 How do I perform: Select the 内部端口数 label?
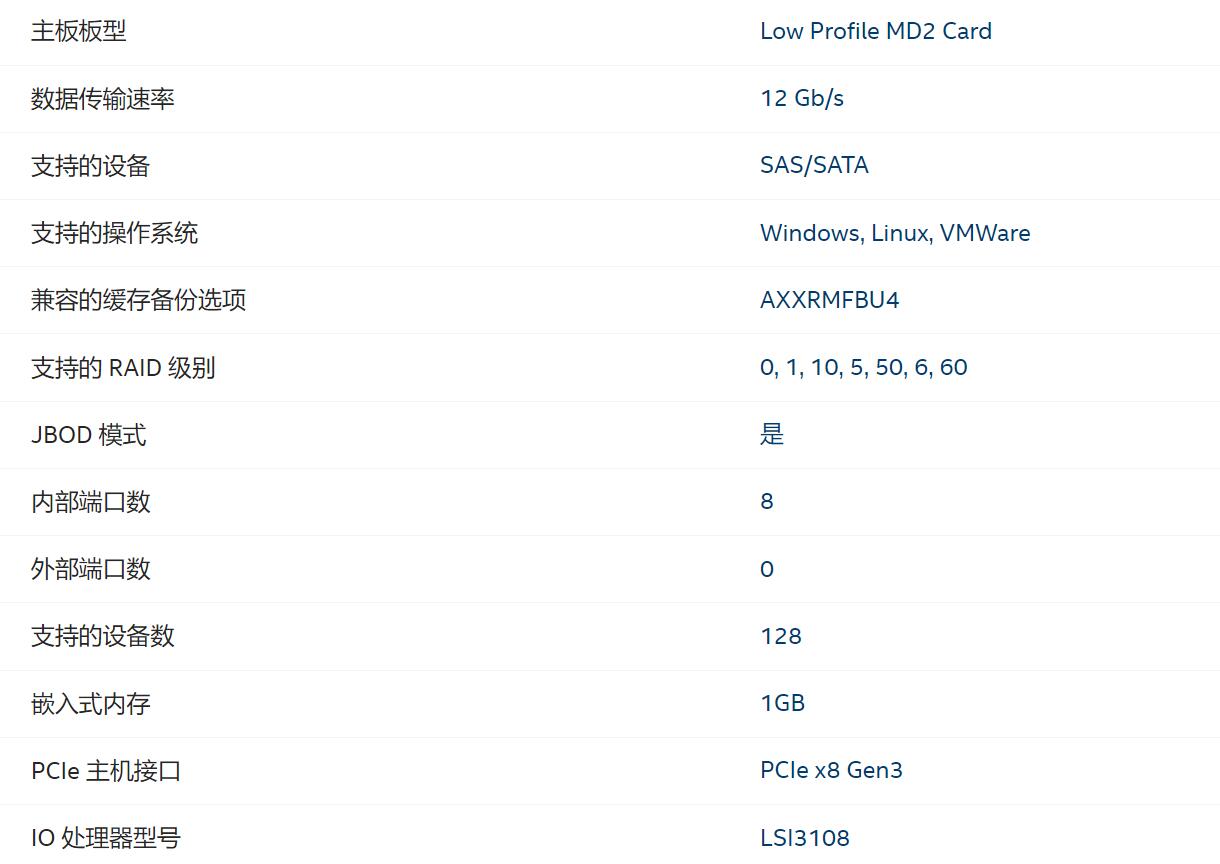[x=91, y=501]
